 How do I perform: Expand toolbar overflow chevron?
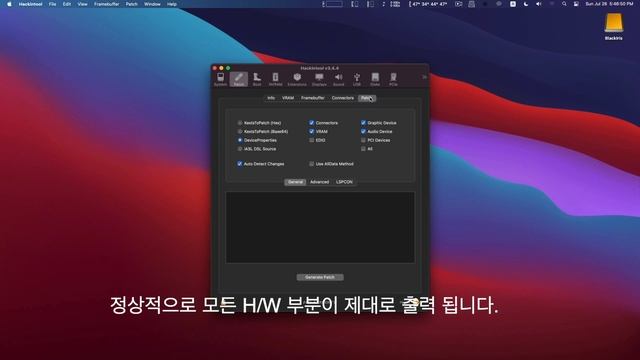point(424,77)
